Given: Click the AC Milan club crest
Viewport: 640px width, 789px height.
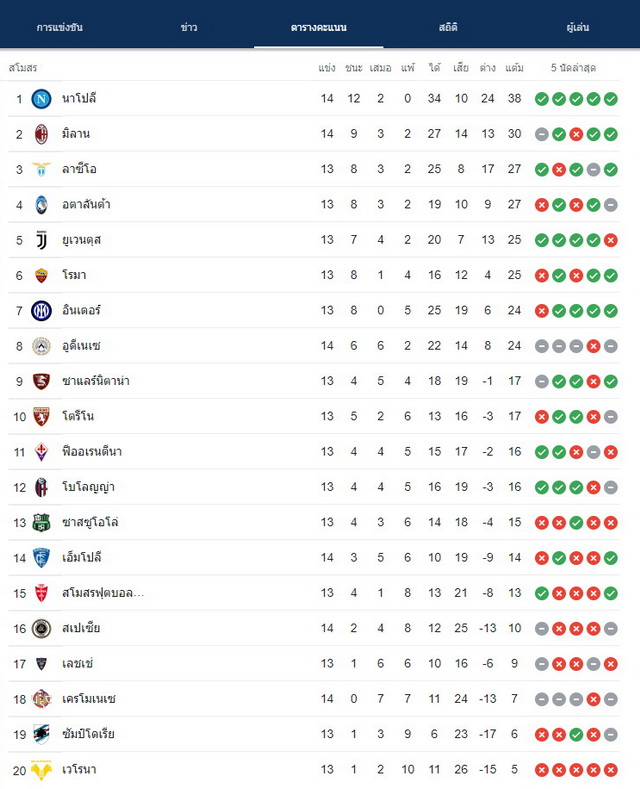Looking at the screenshot, I should [41, 134].
